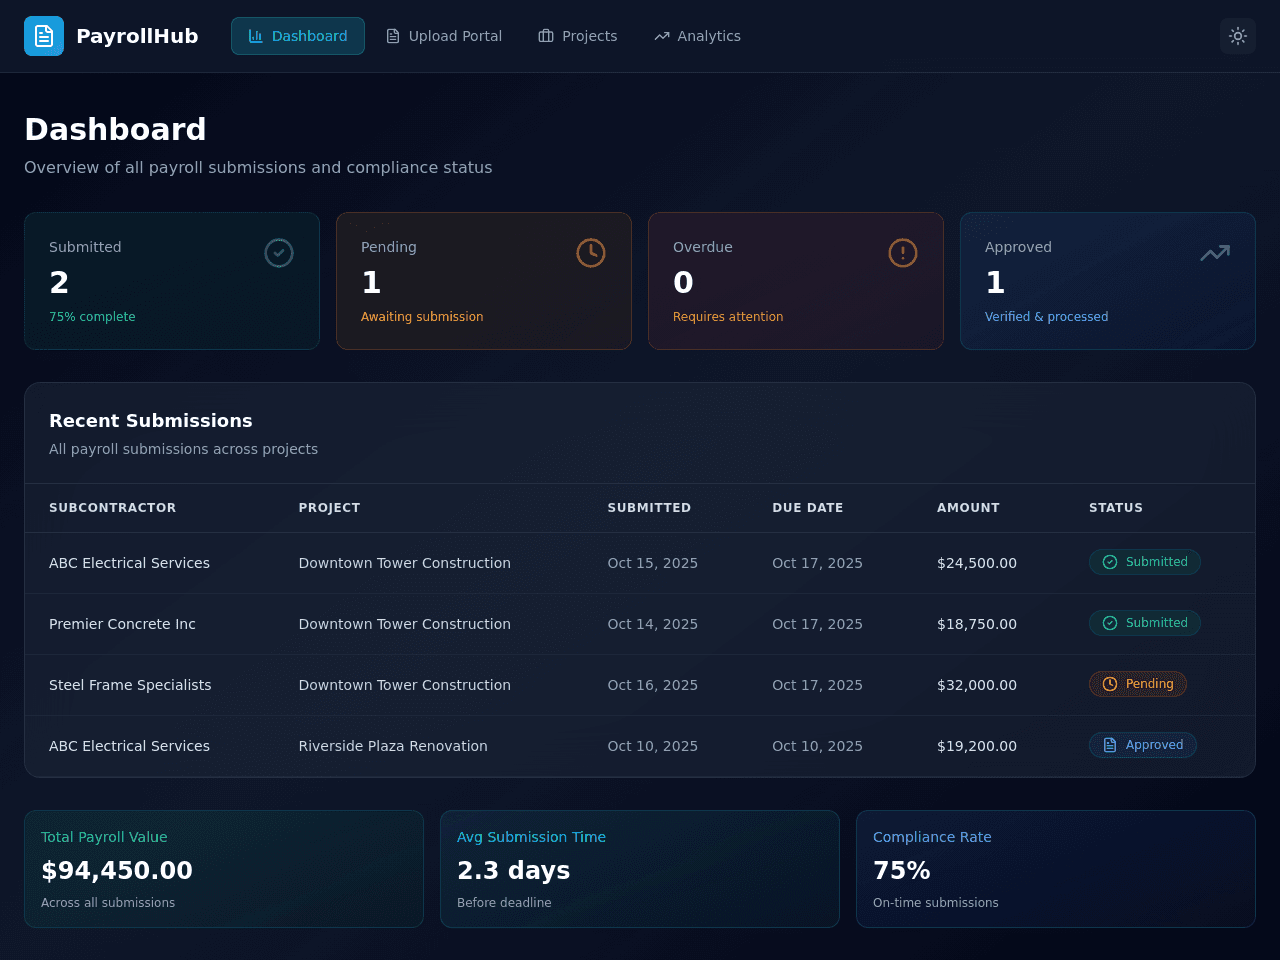The width and height of the screenshot is (1280, 960).
Task: Click the PROJECT column header
Action: [x=329, y=508]
